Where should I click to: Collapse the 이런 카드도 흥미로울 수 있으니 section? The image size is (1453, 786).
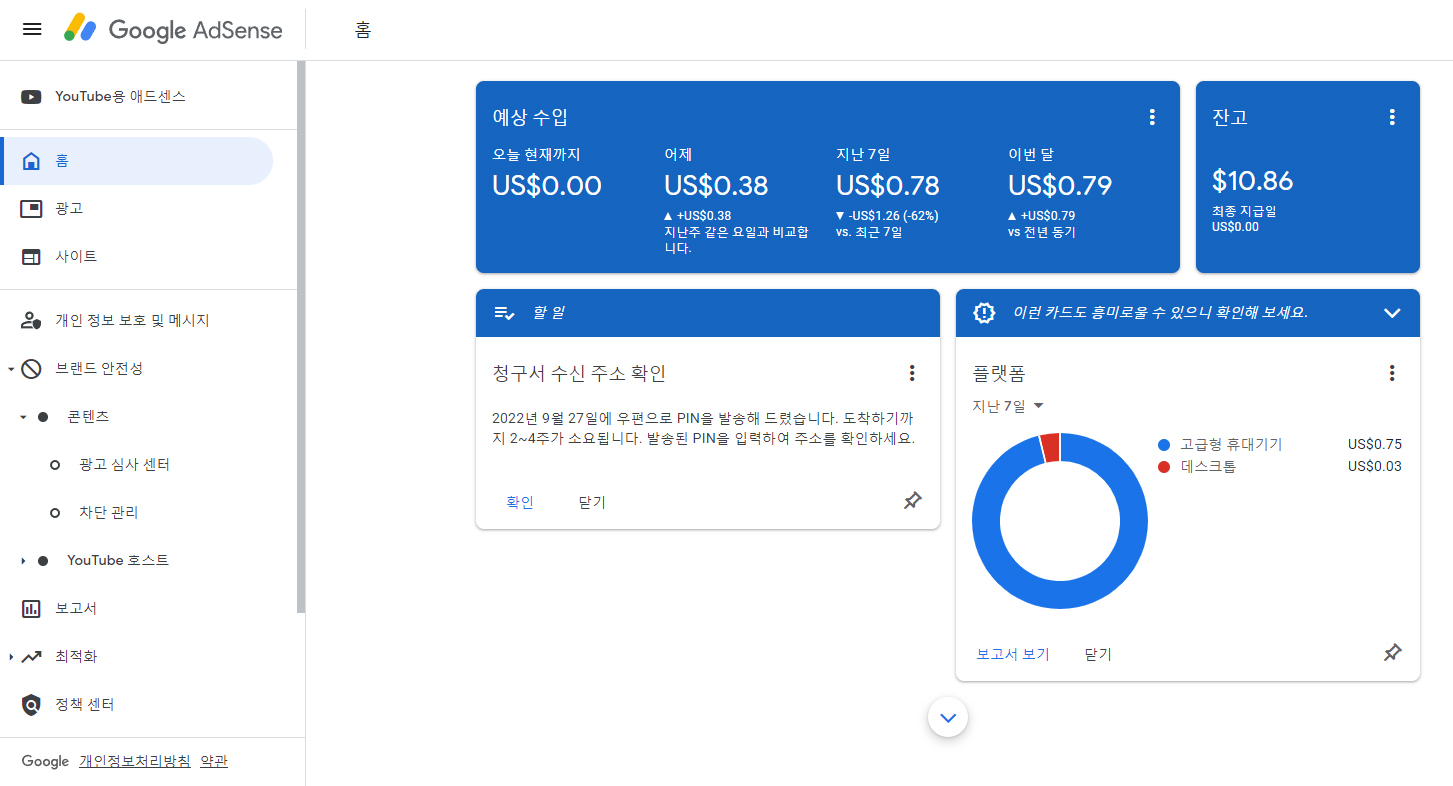point(1392,313)
